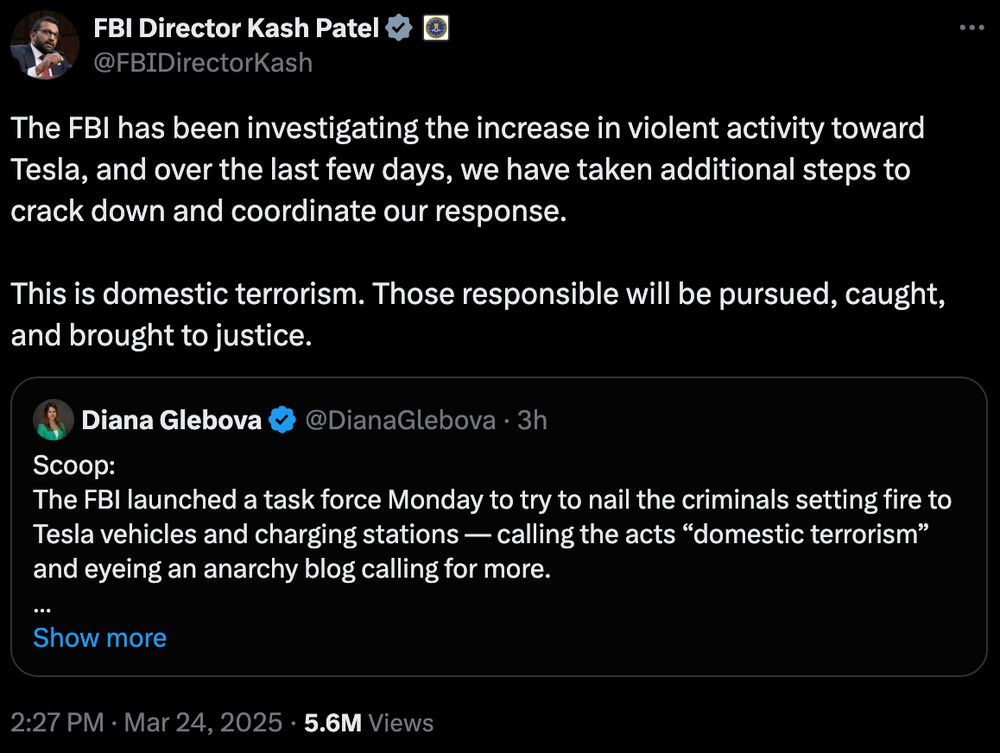Click the word Views beside the count
This screenshot has width=1000, height=753.
click(401, 722)
